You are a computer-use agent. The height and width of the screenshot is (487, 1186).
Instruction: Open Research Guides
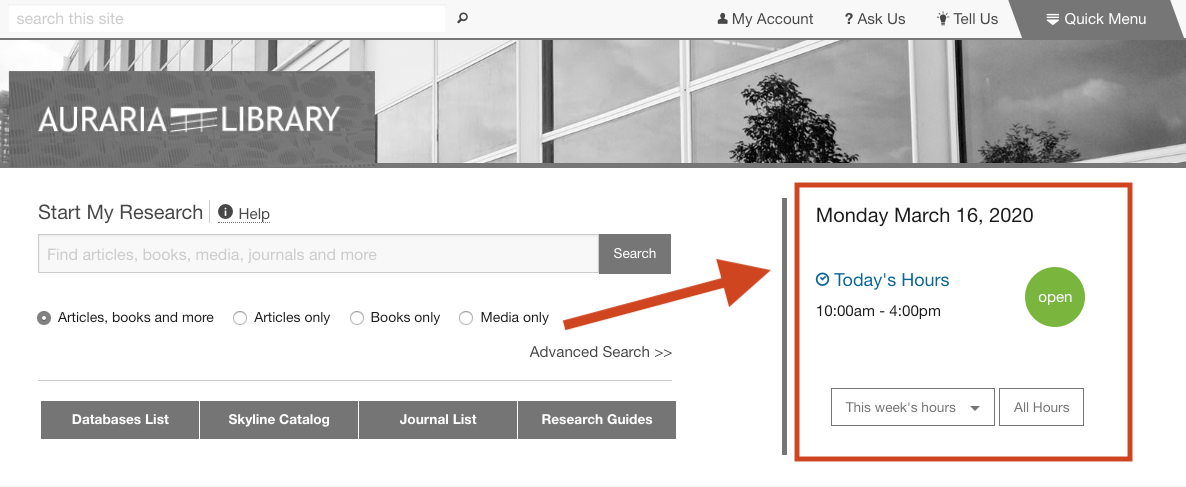click(x=597, y=420)
